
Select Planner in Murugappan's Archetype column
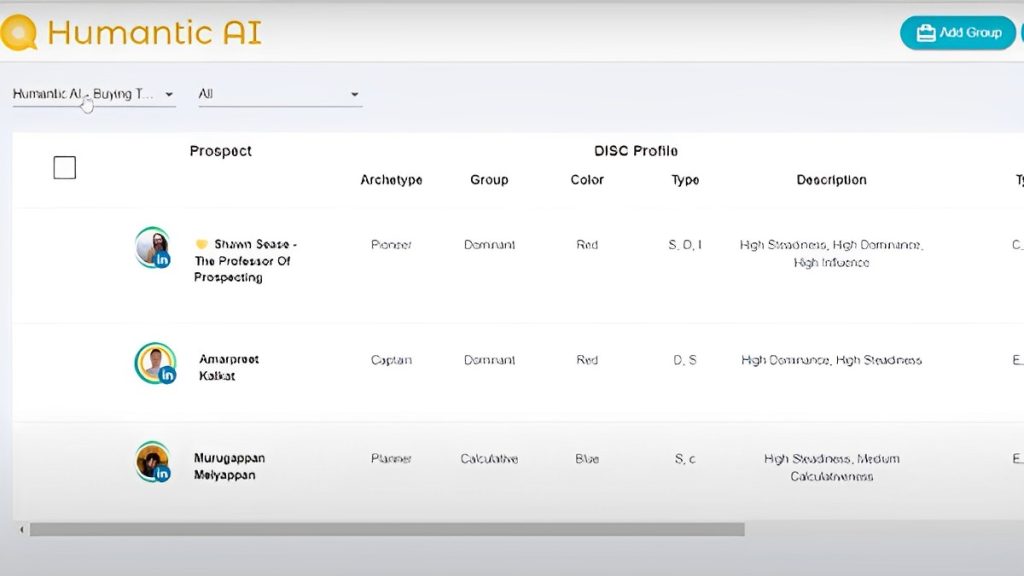(391, 459)
